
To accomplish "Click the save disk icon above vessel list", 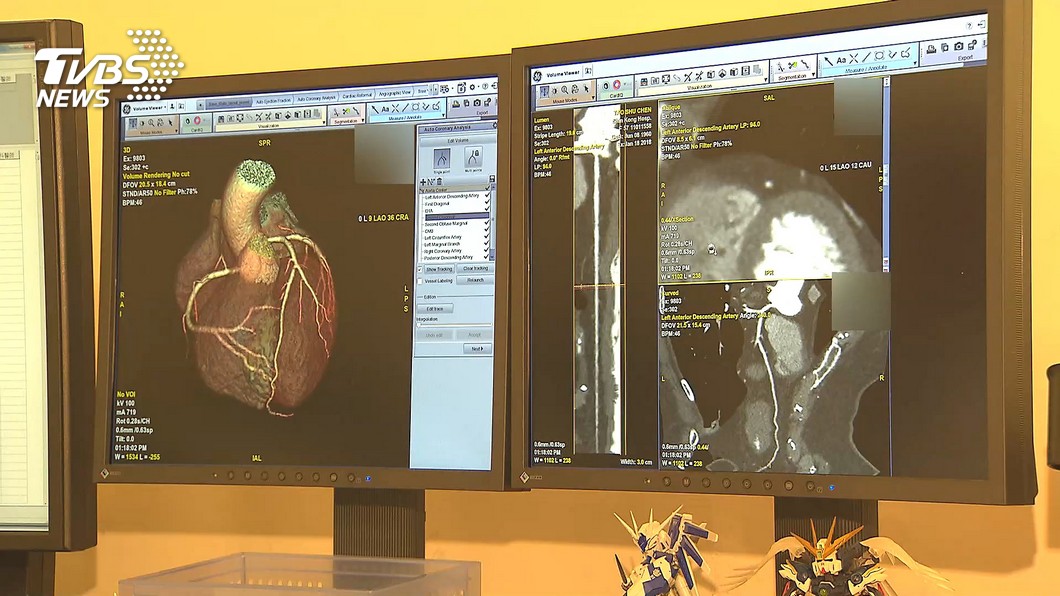I will [491, 178].
